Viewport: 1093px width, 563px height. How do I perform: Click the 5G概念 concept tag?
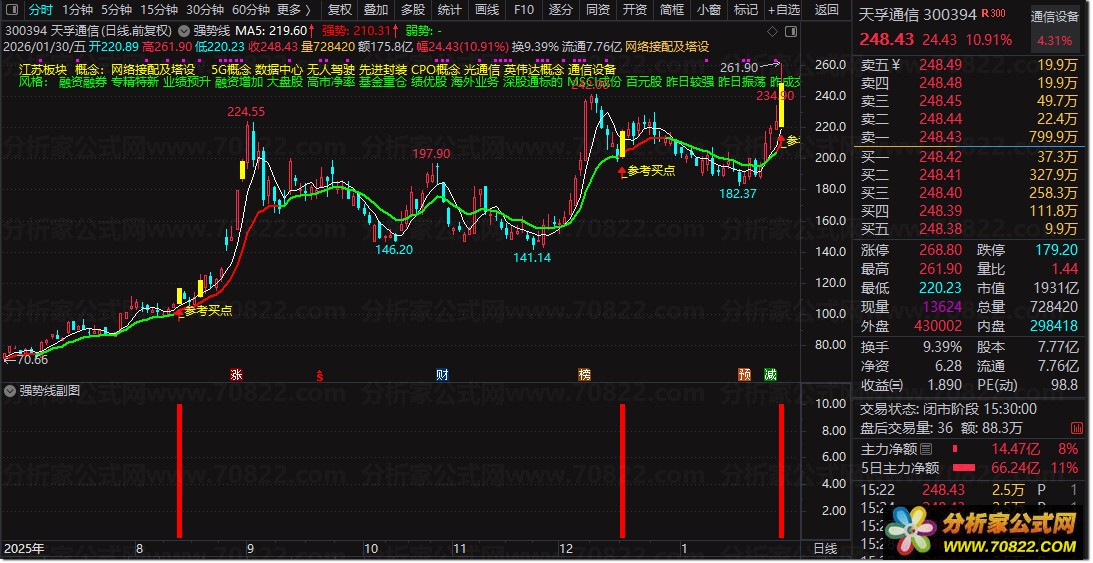coord(230,70)
